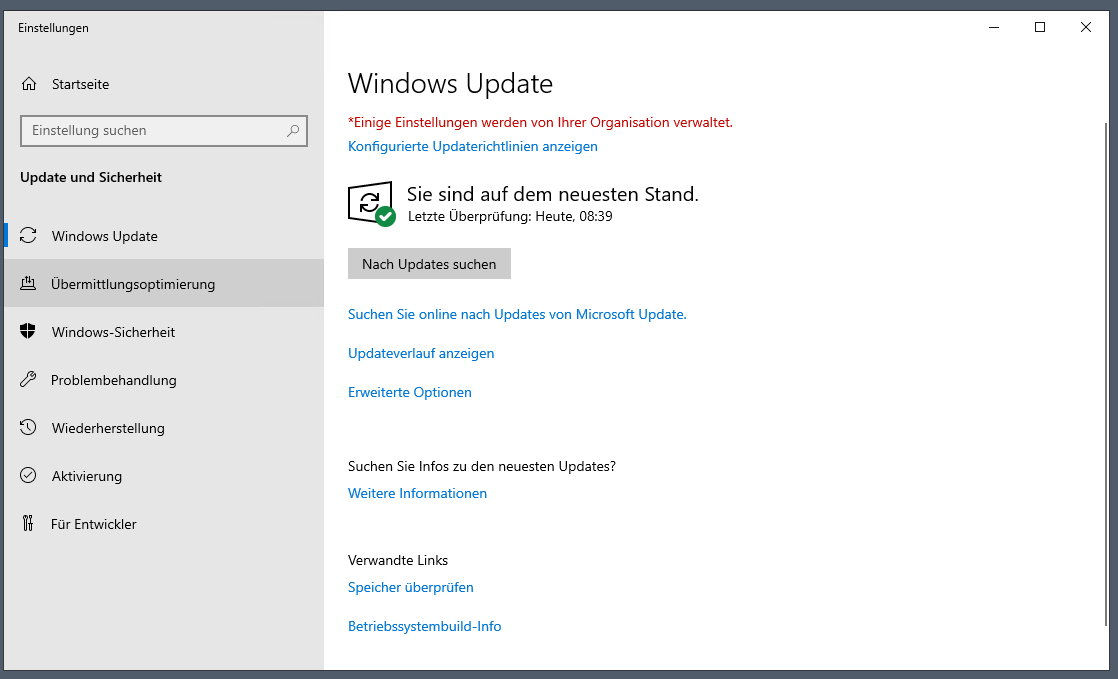Screen dimensions: 1118x679
Task: Click the Verwandte Links heading
Action: tap(398, 561)
